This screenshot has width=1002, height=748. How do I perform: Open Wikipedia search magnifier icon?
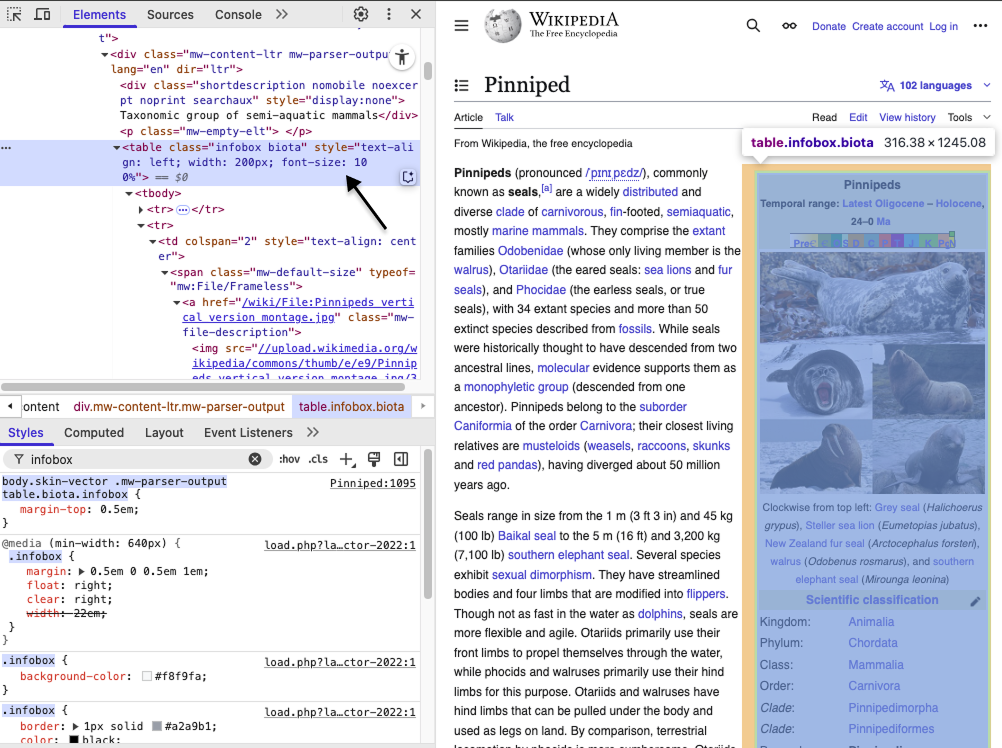coord(753,26)
